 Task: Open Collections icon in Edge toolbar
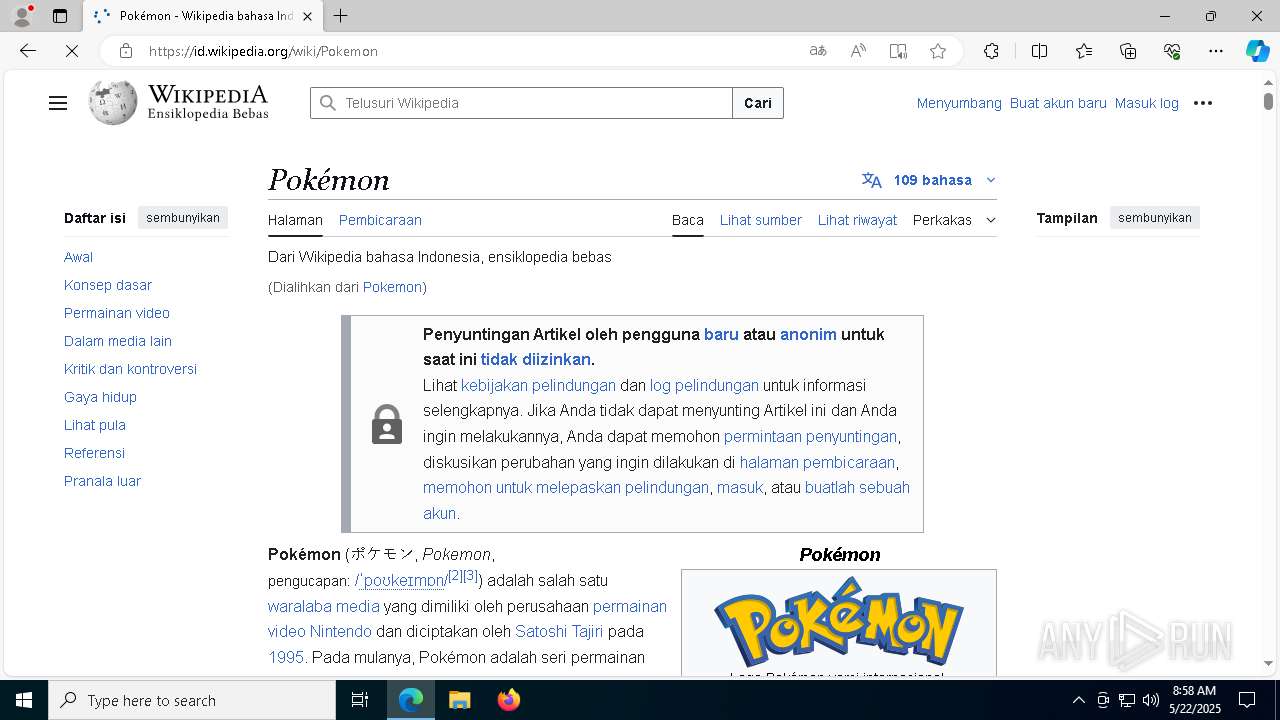1128,51
